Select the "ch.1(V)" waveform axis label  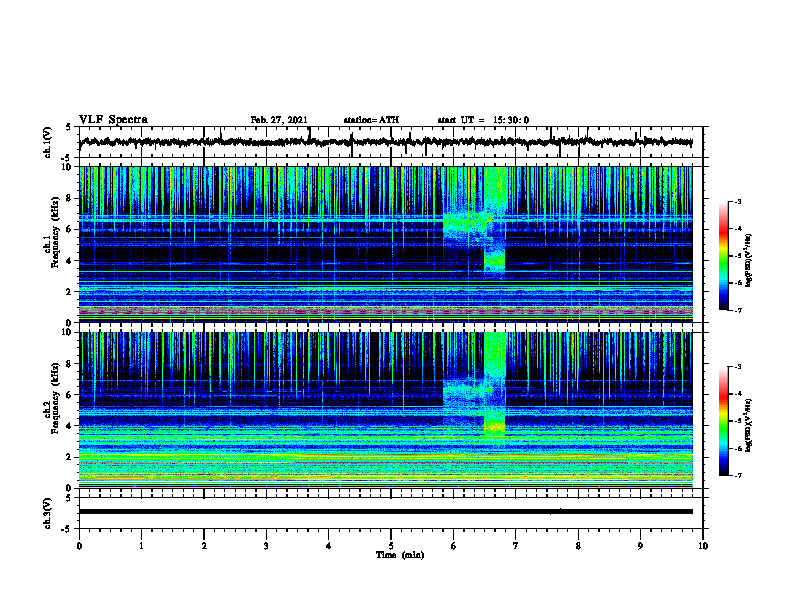click(x=48, y=142)
